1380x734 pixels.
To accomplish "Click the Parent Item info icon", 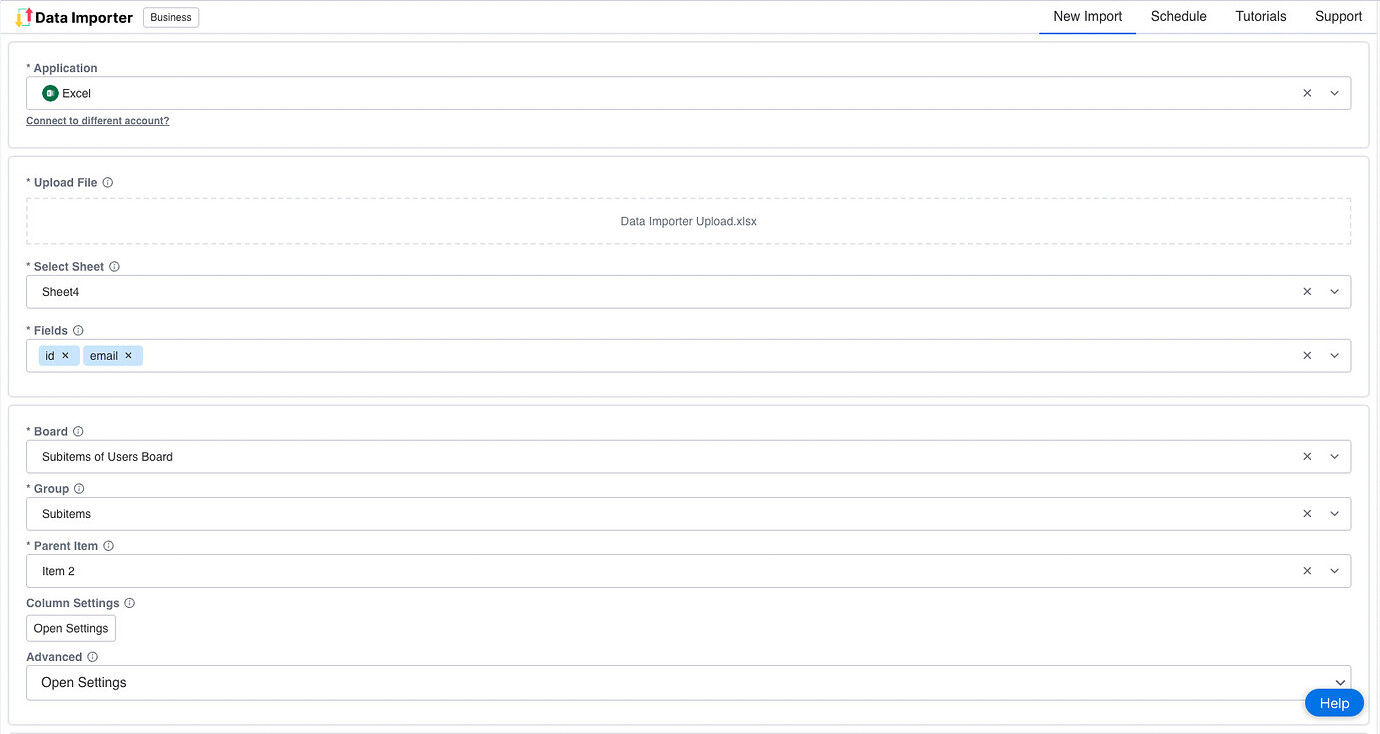I will point(108,545).
